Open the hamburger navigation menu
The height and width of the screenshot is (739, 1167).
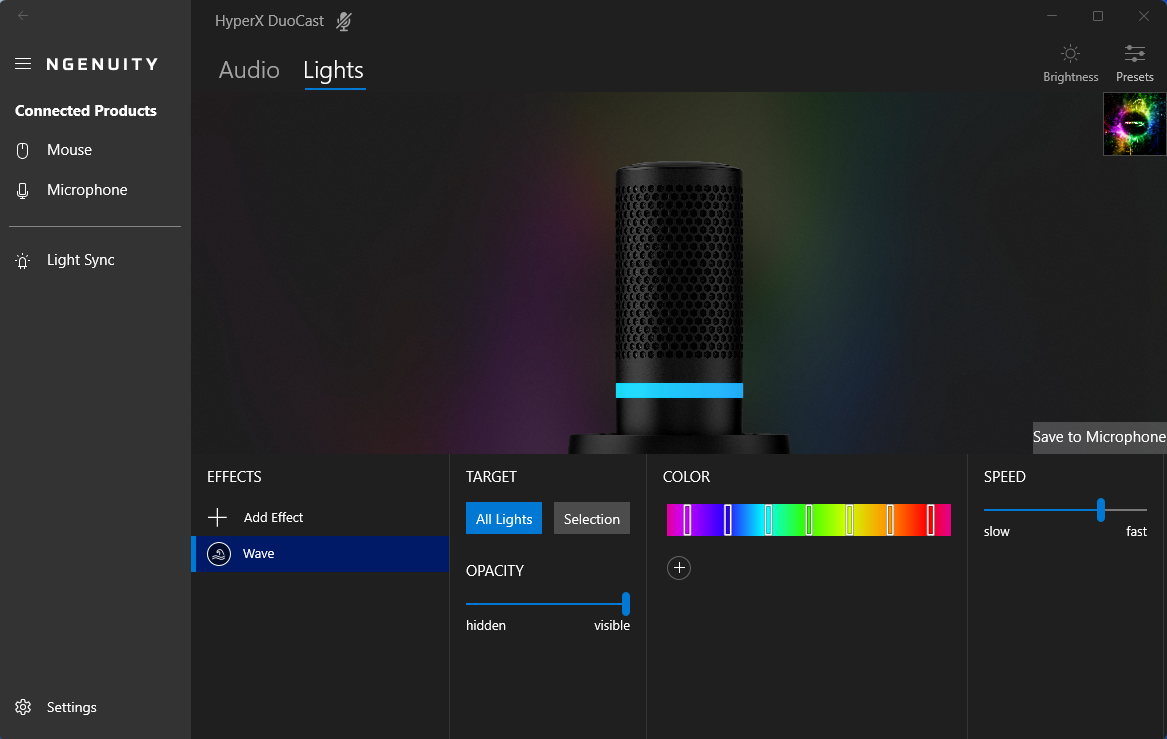(x=23, y=64)
